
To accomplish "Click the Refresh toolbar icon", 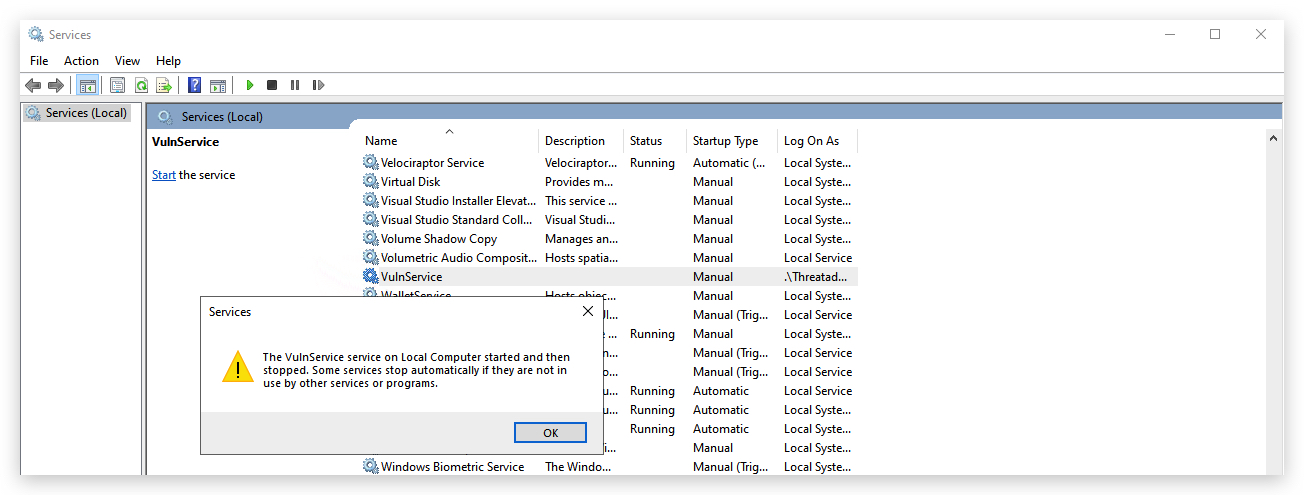I will tap(141, 86).
